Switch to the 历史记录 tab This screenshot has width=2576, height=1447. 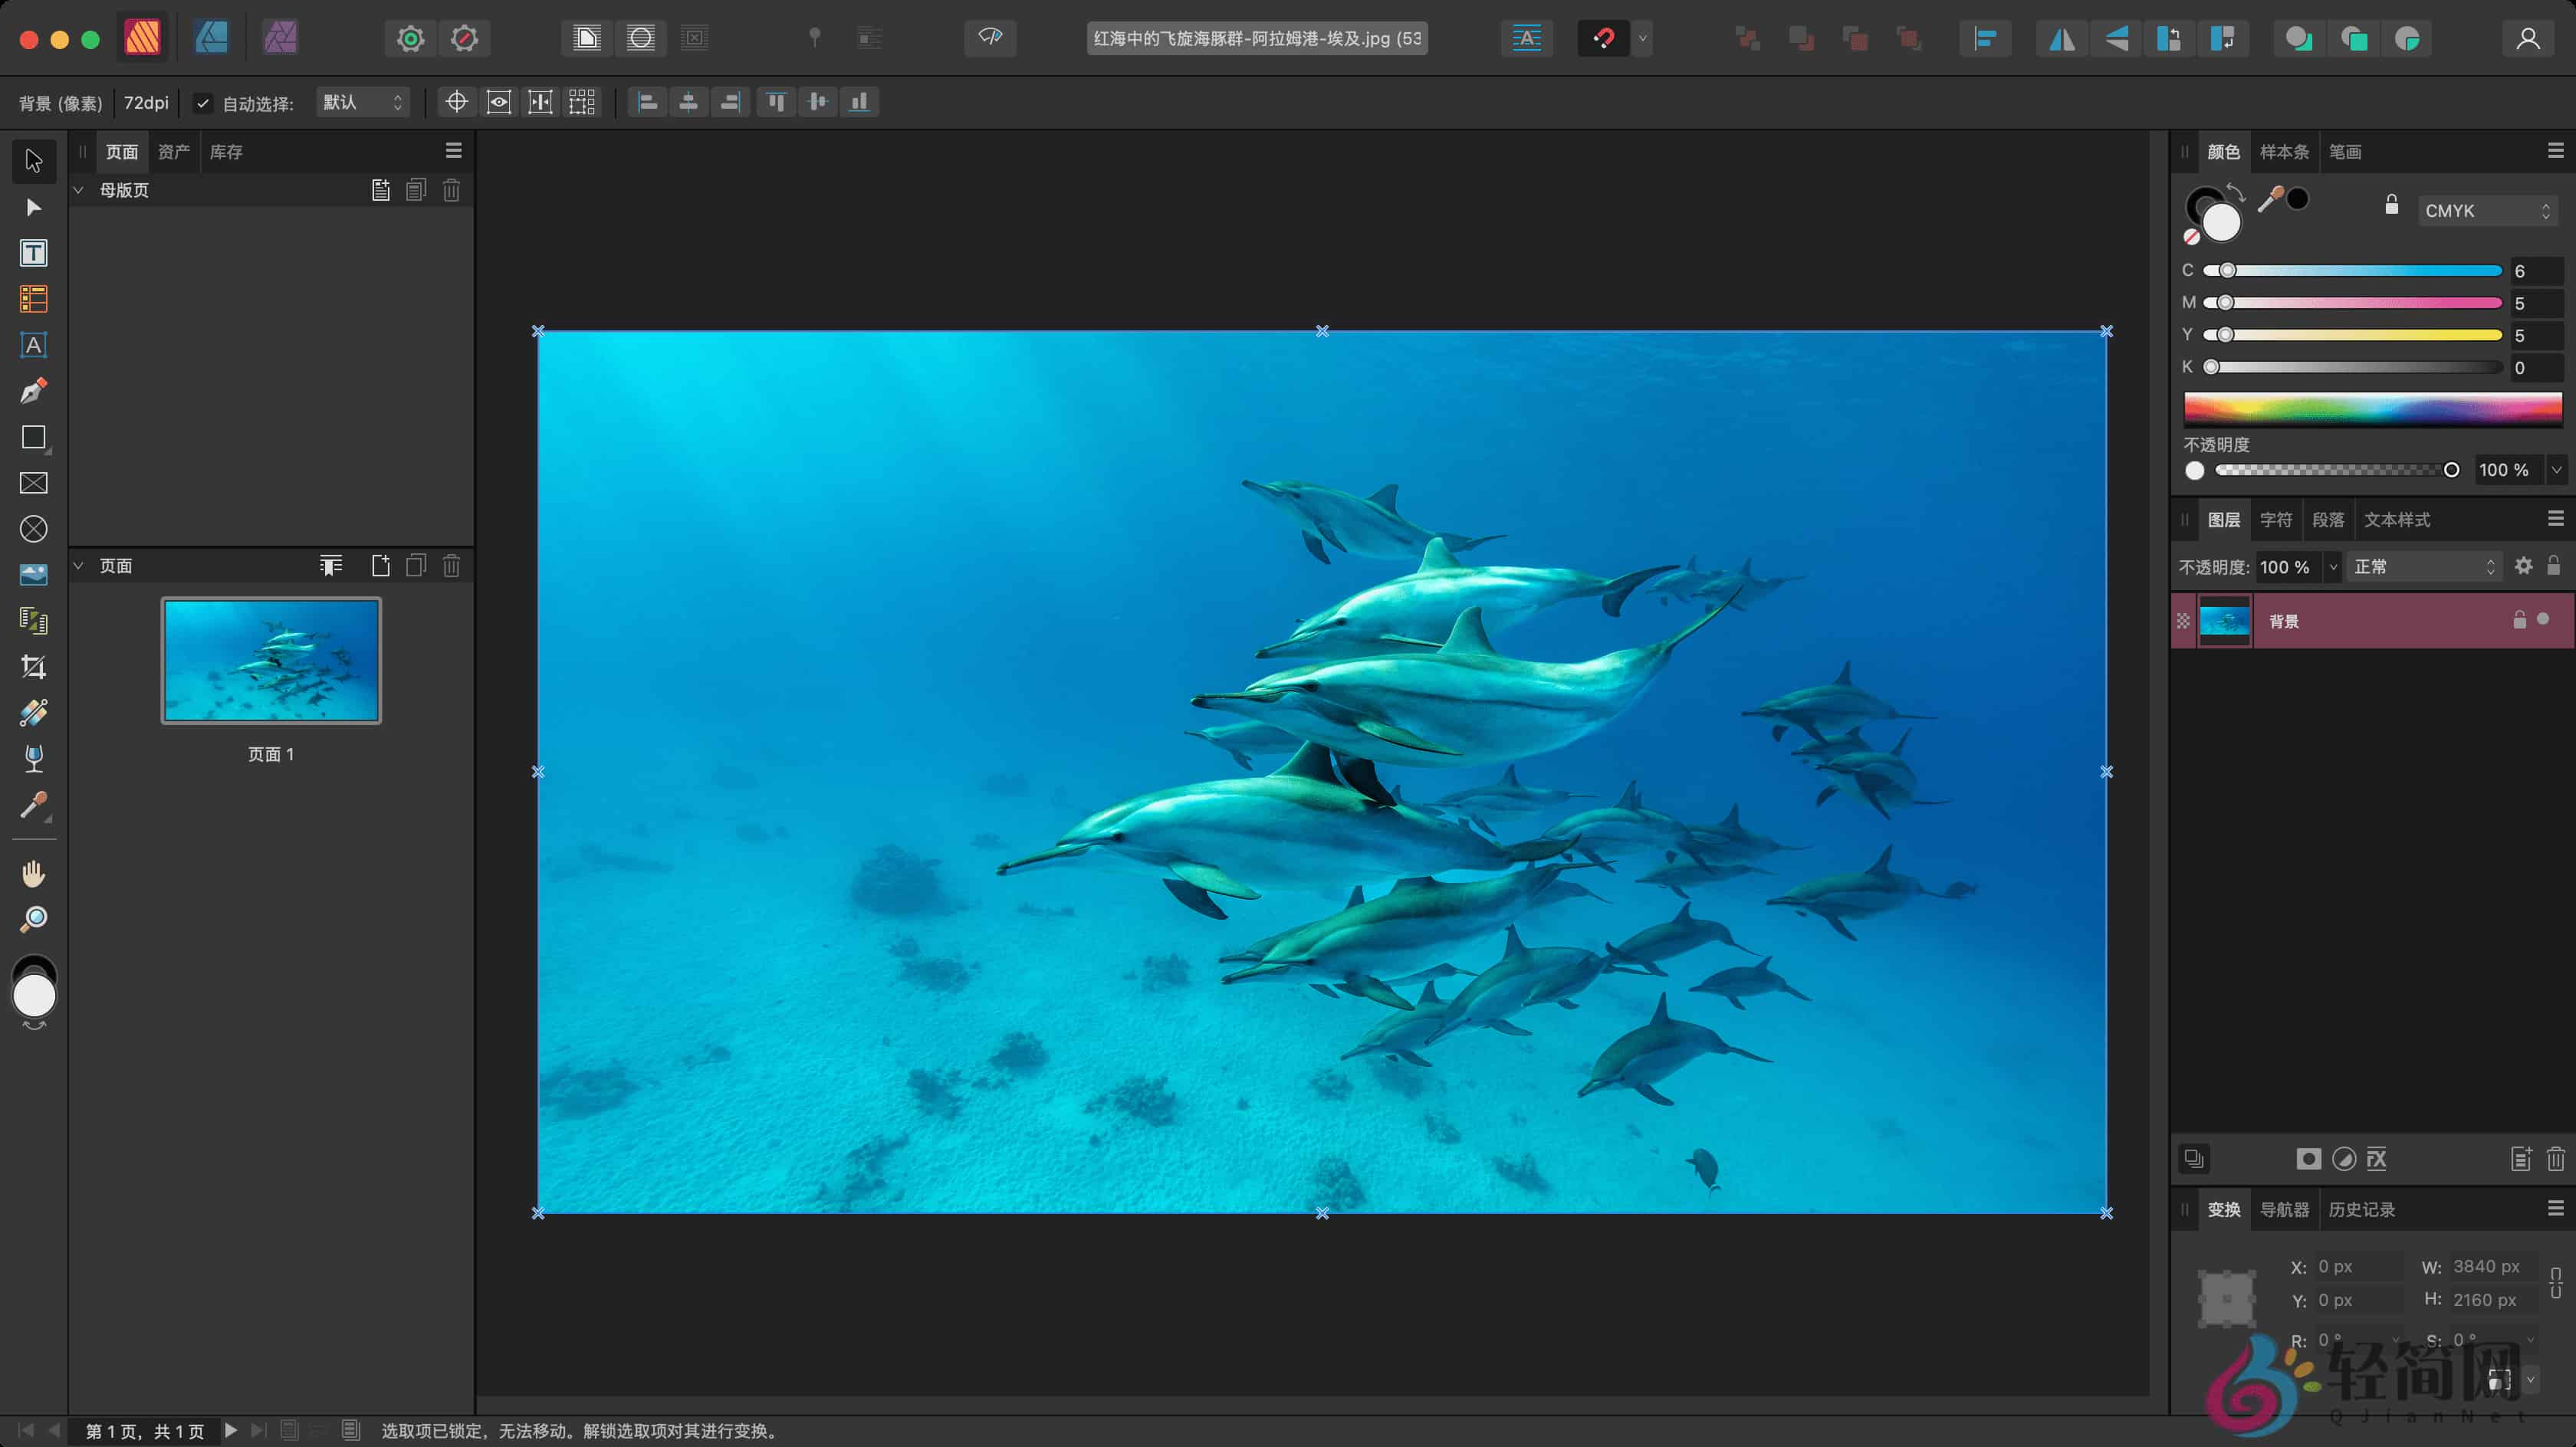click(x=2363, y=1209)
